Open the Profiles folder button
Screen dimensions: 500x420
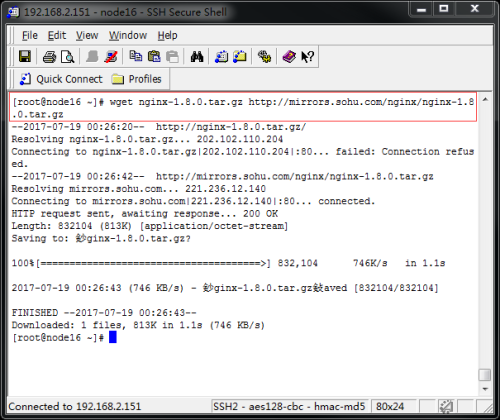tap(137, 79)
